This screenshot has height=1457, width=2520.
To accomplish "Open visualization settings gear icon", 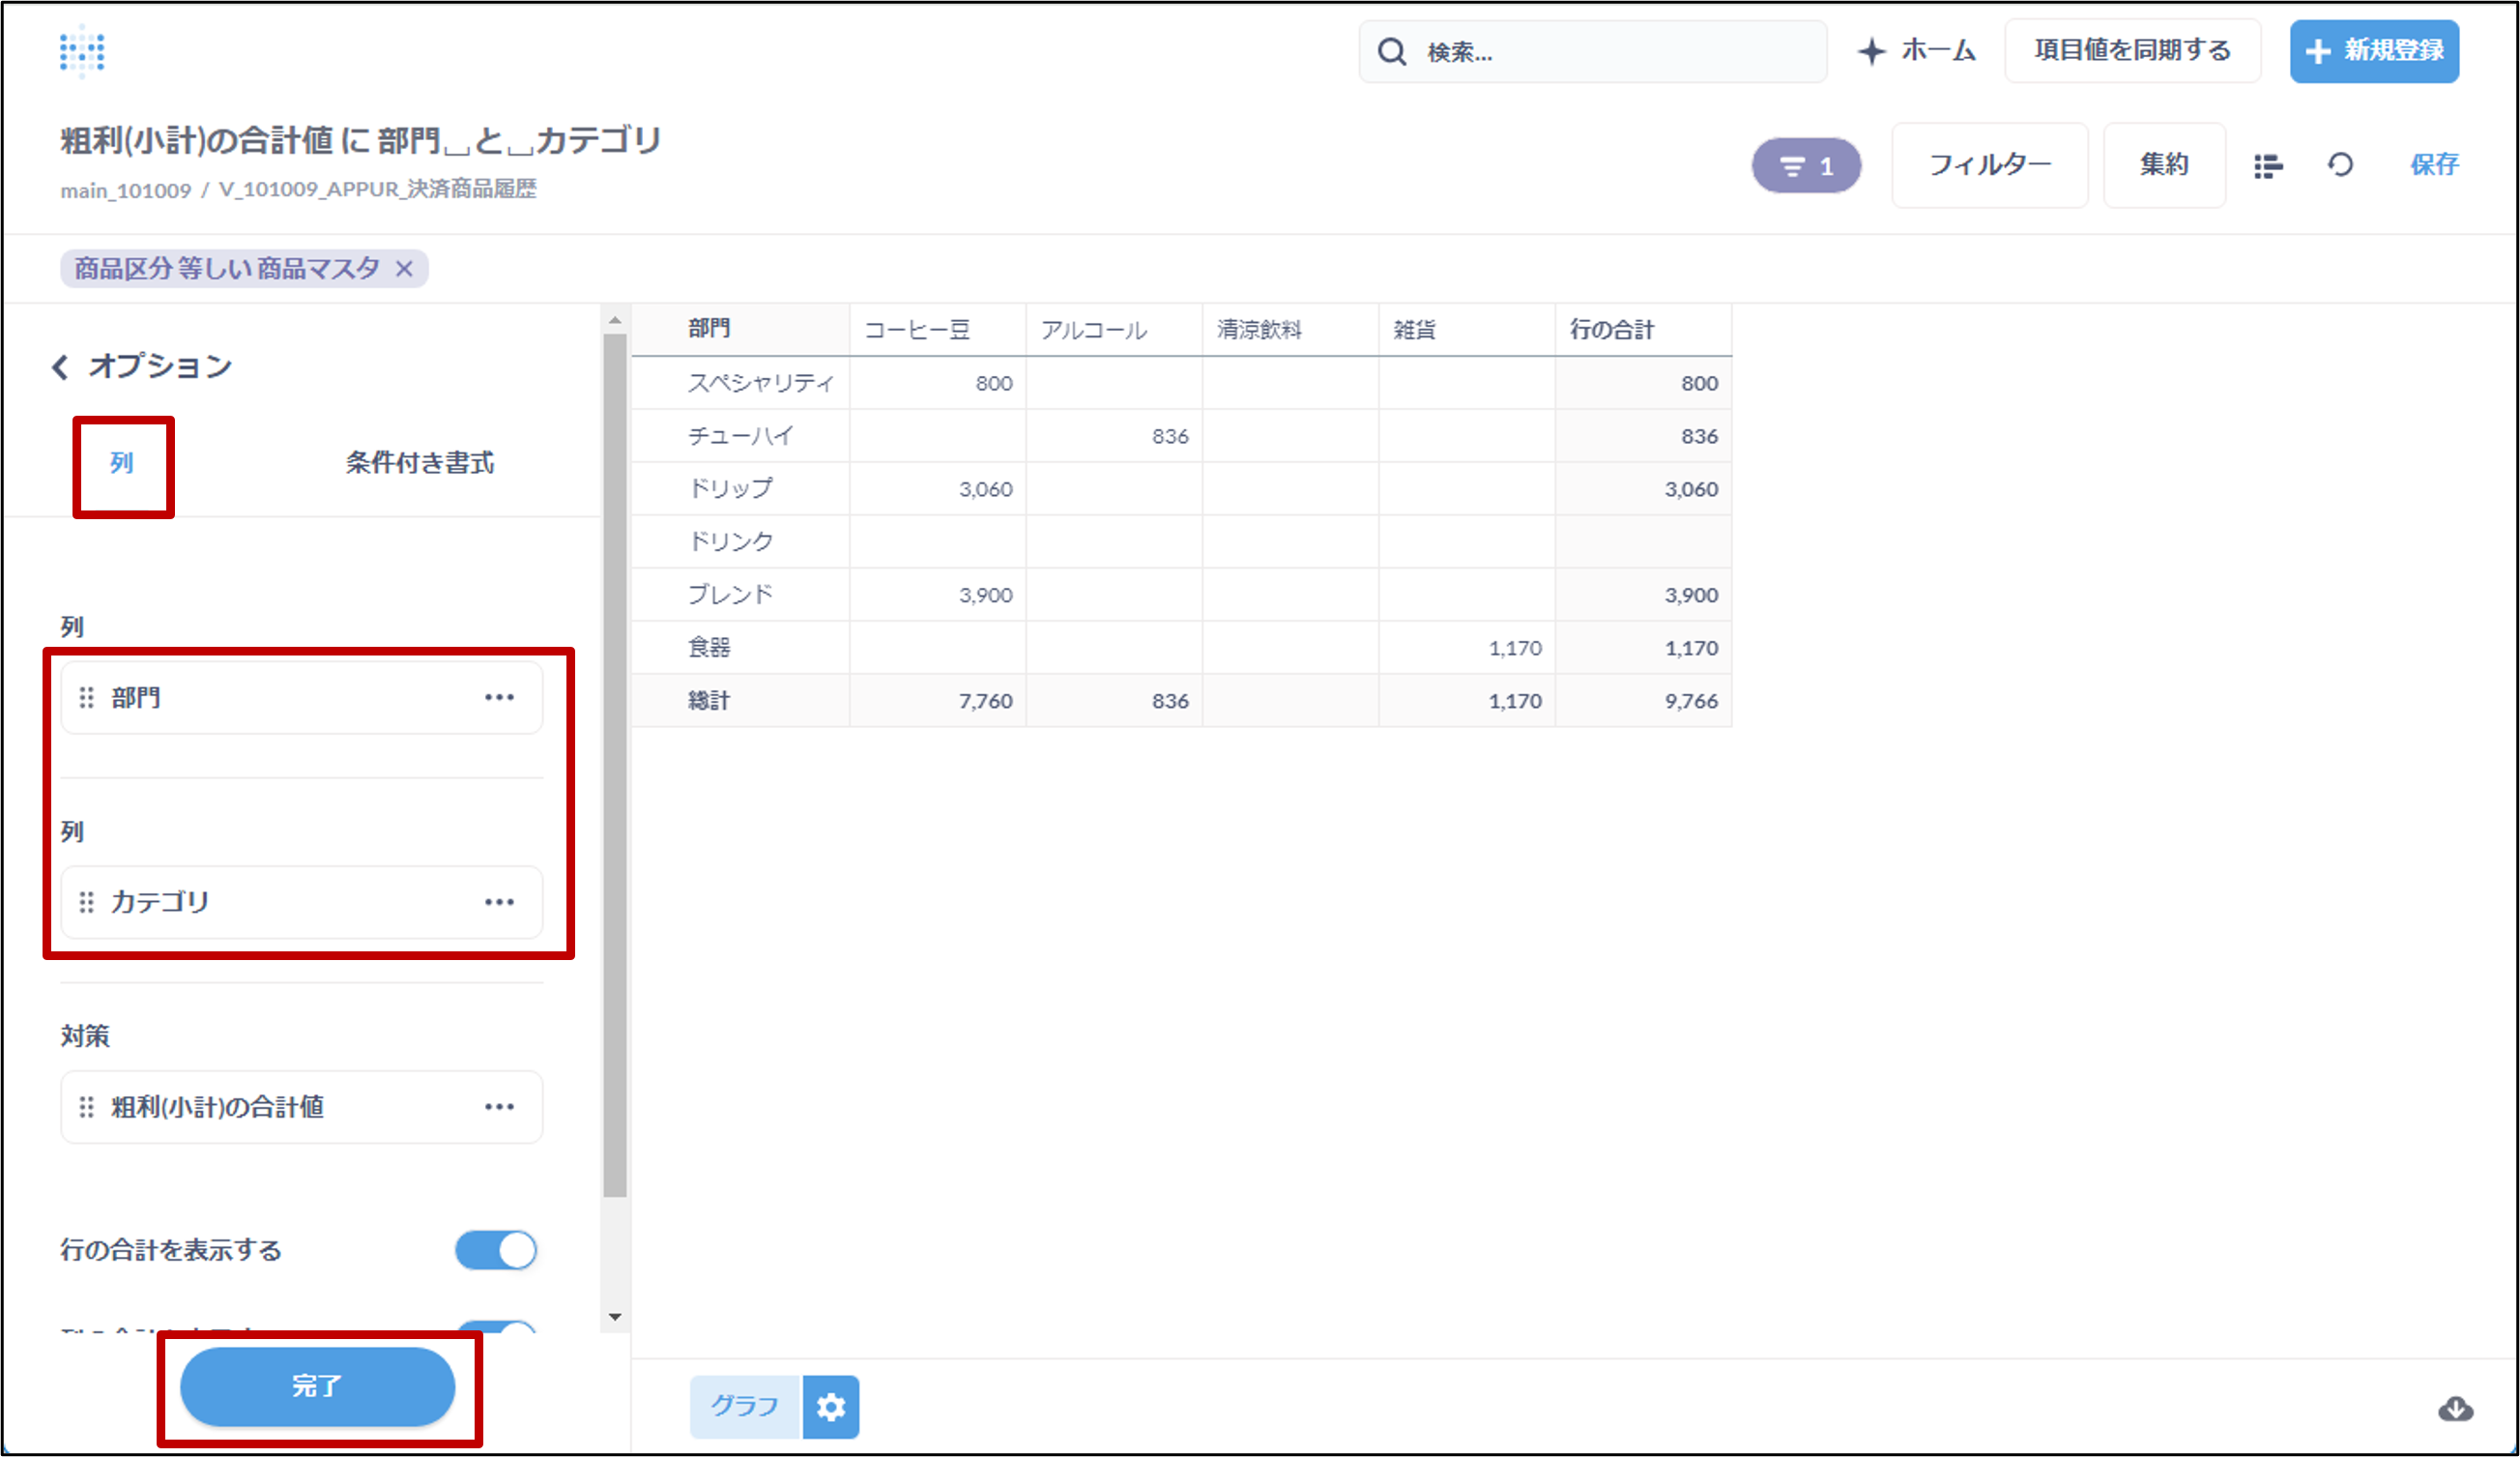I will 830,1407.
